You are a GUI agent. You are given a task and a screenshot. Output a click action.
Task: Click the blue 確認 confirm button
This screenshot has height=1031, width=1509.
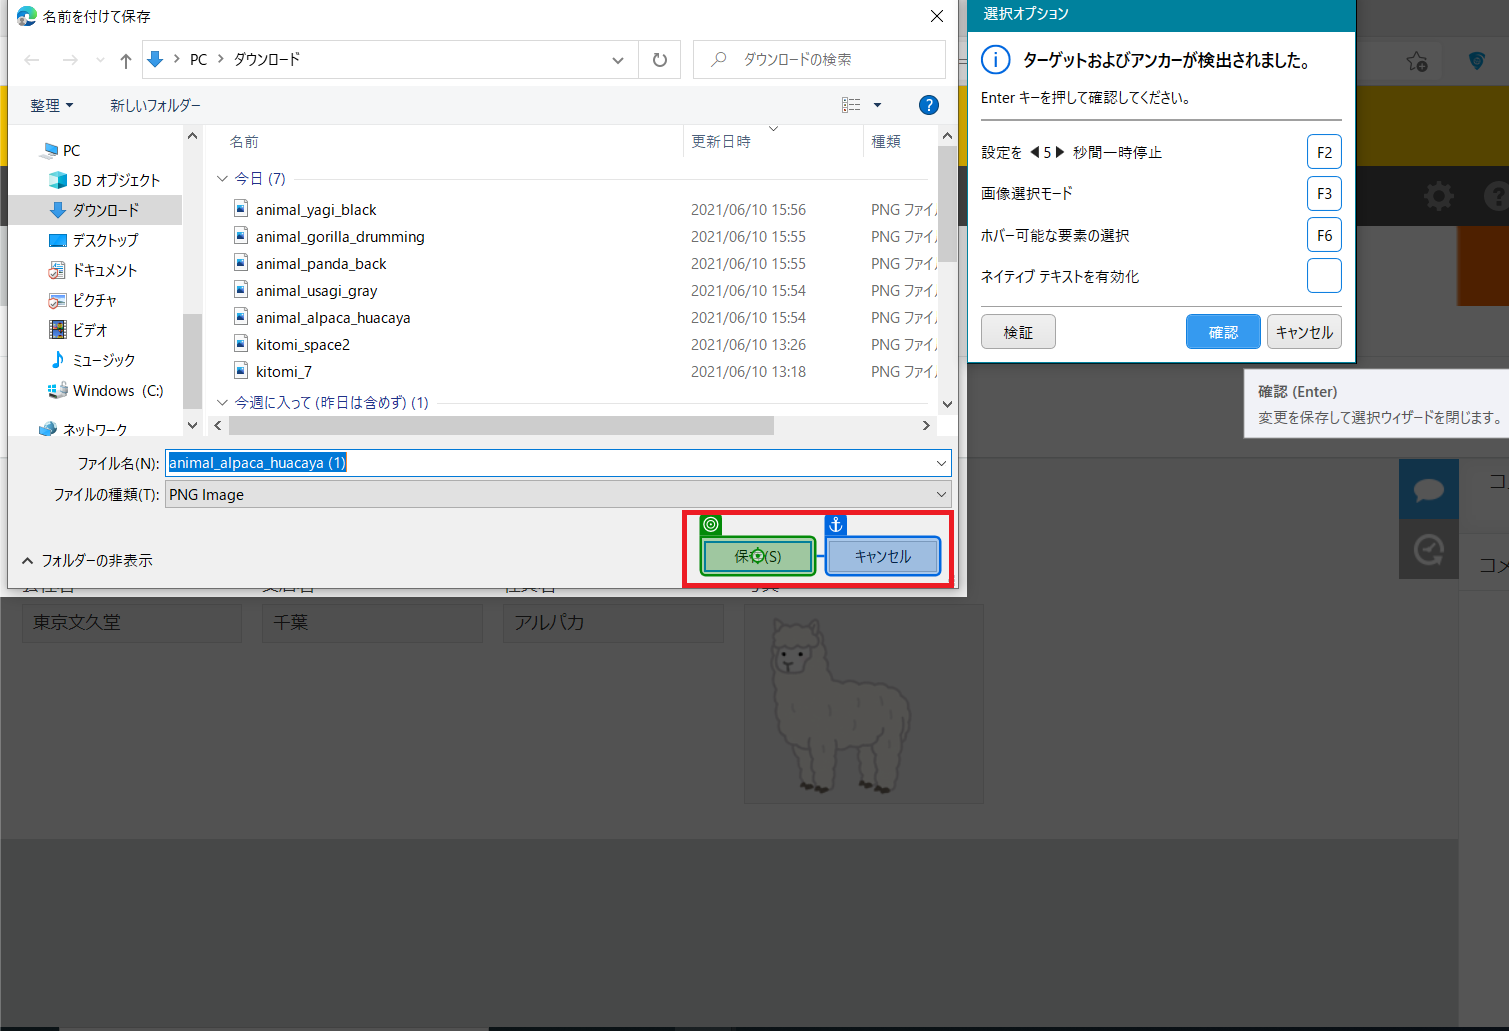pyautogui.click(x=1223, y=332)
